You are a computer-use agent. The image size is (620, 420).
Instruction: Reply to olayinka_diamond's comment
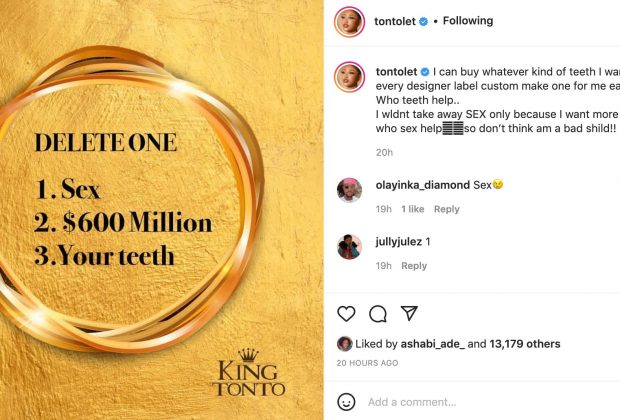[446, 209]
